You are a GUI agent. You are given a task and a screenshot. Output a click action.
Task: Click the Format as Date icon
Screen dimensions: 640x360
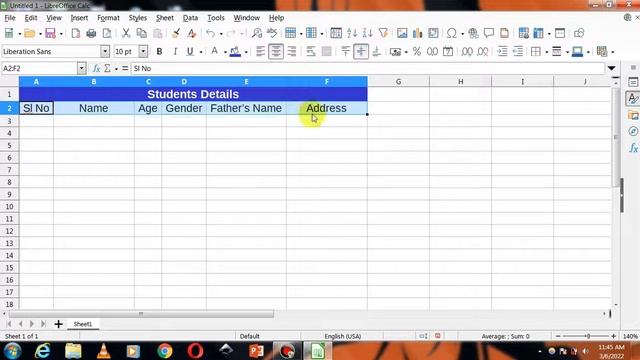tap(448, 51)
